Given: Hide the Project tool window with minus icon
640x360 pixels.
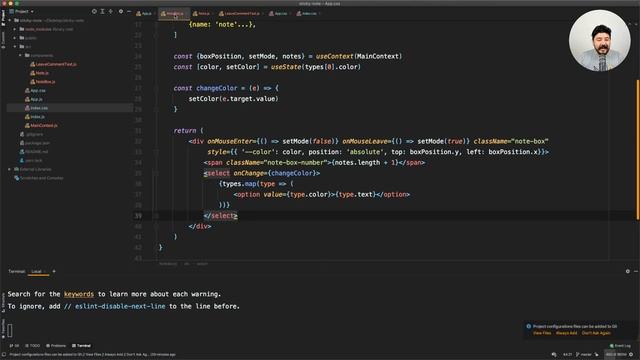Looking at the screenshot, I should tap(129, 11).
